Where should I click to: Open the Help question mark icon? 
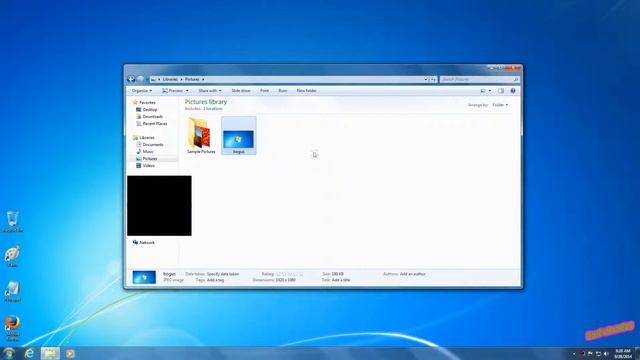pyautogui.click(x=513, y=91)
